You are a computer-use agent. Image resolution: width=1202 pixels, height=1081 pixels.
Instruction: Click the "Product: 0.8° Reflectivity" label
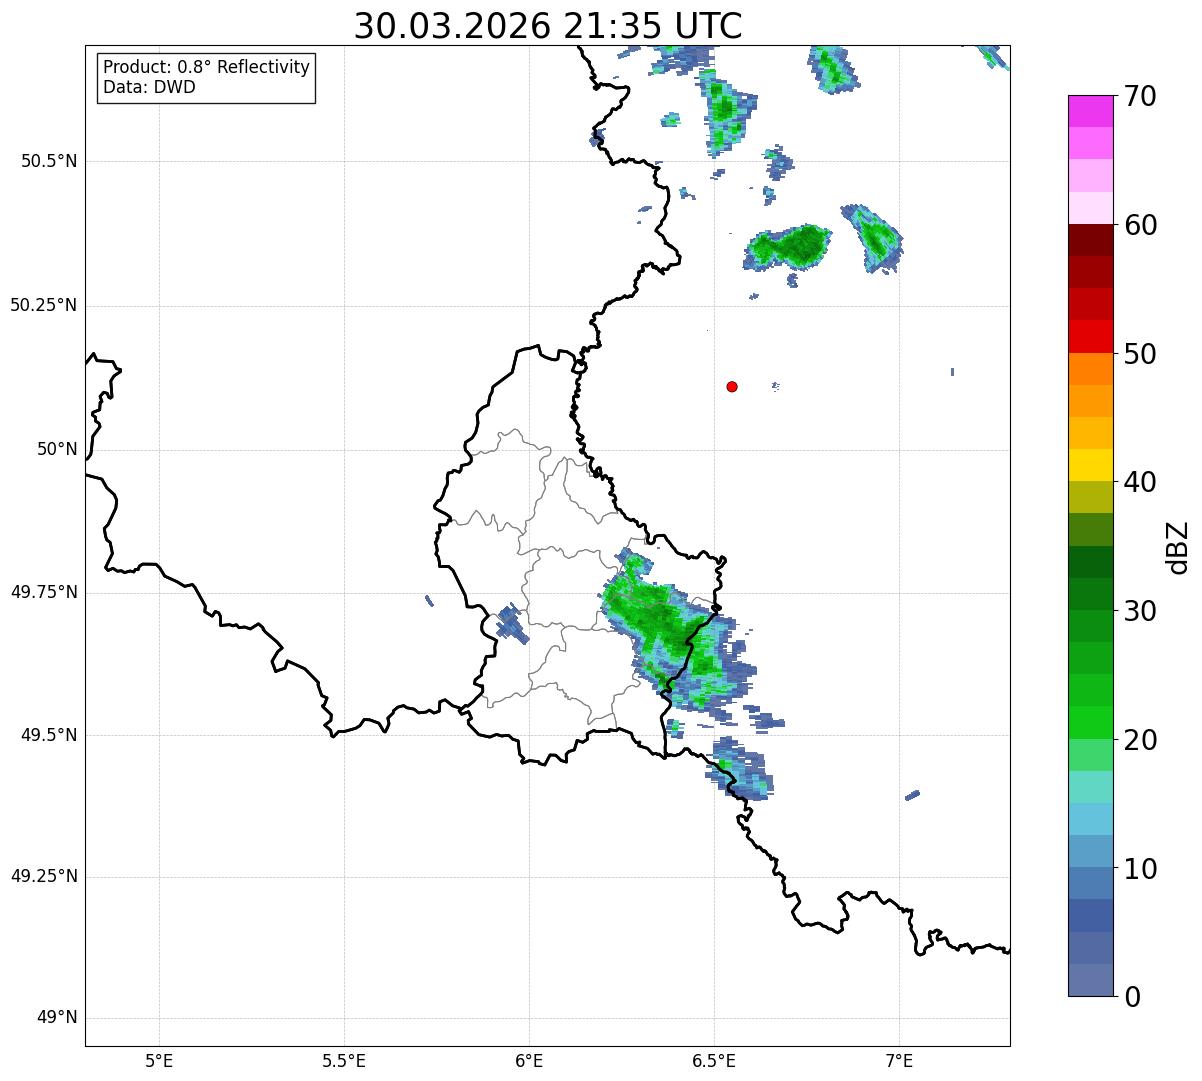[x=207, y=67]
